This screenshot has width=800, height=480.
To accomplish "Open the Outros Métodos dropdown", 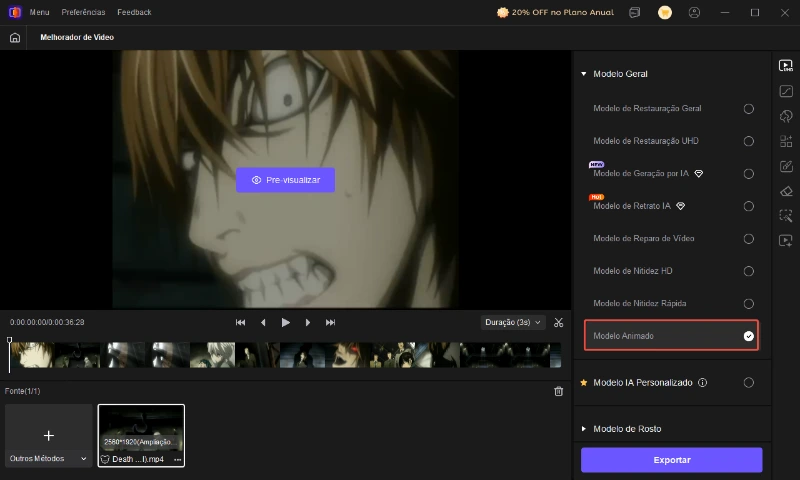I will [x=48, y=459].
